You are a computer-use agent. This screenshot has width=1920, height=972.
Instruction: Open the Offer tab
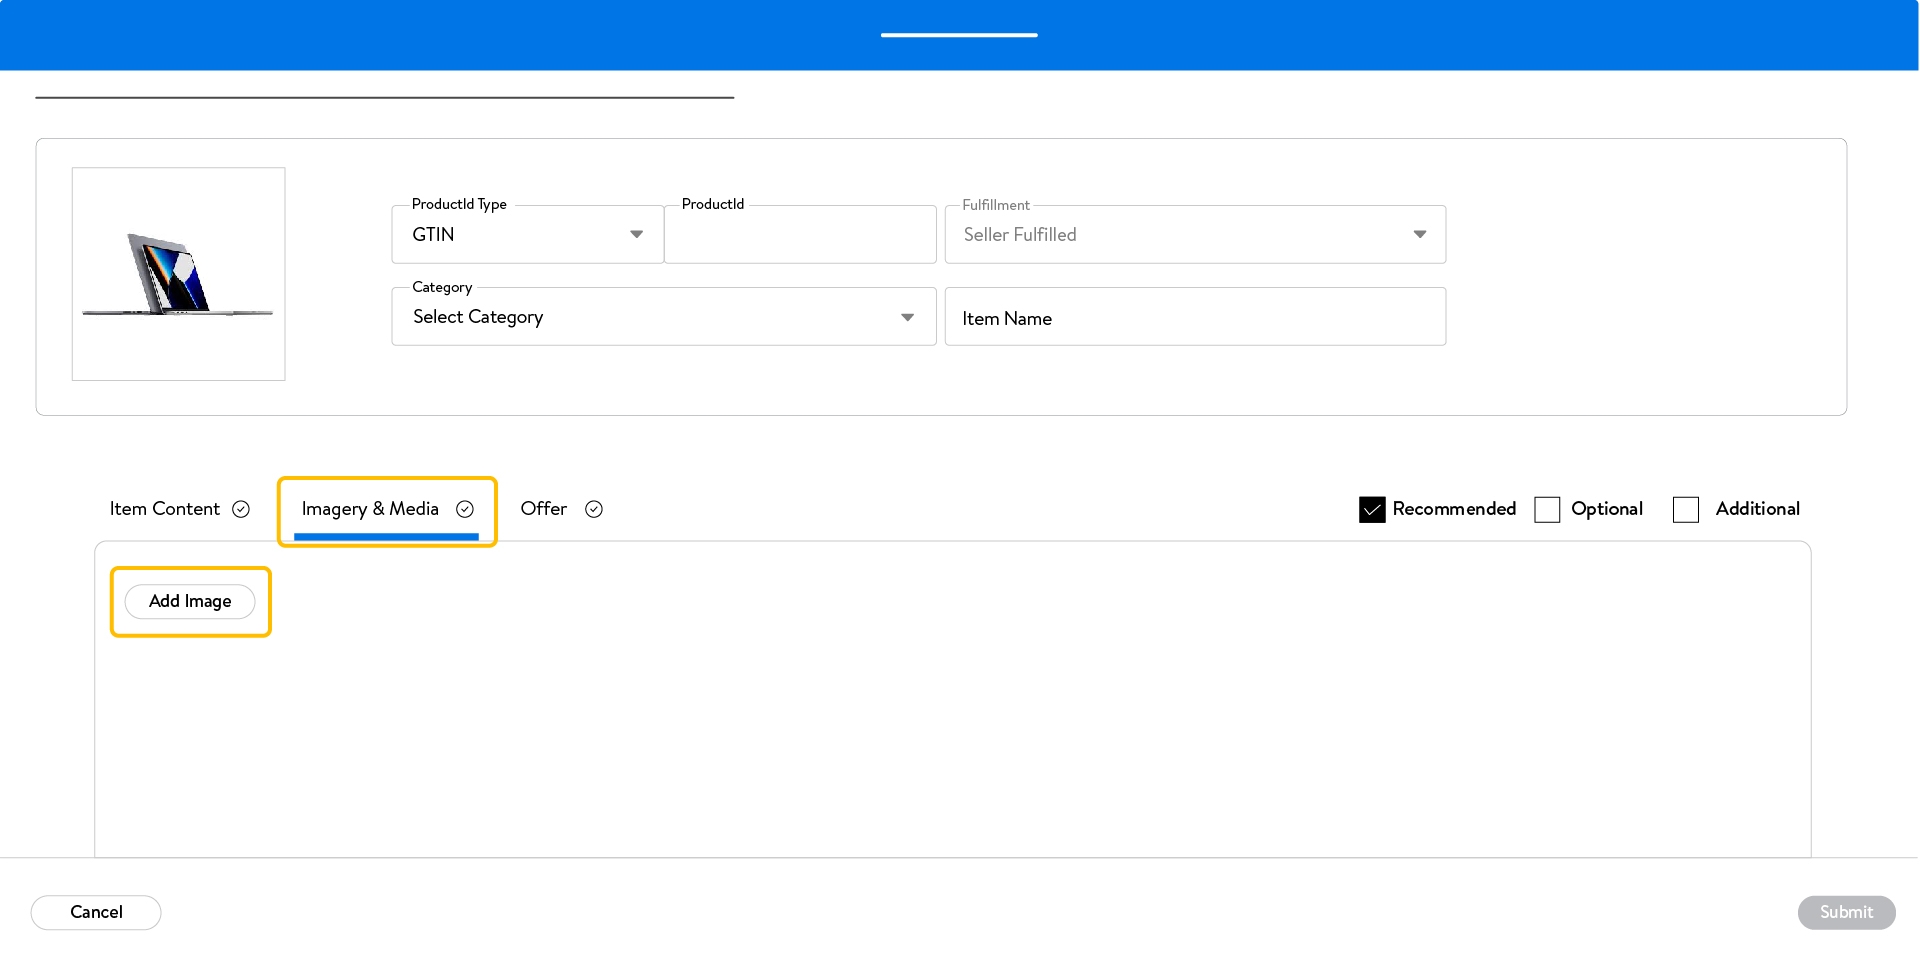(561, 509)
